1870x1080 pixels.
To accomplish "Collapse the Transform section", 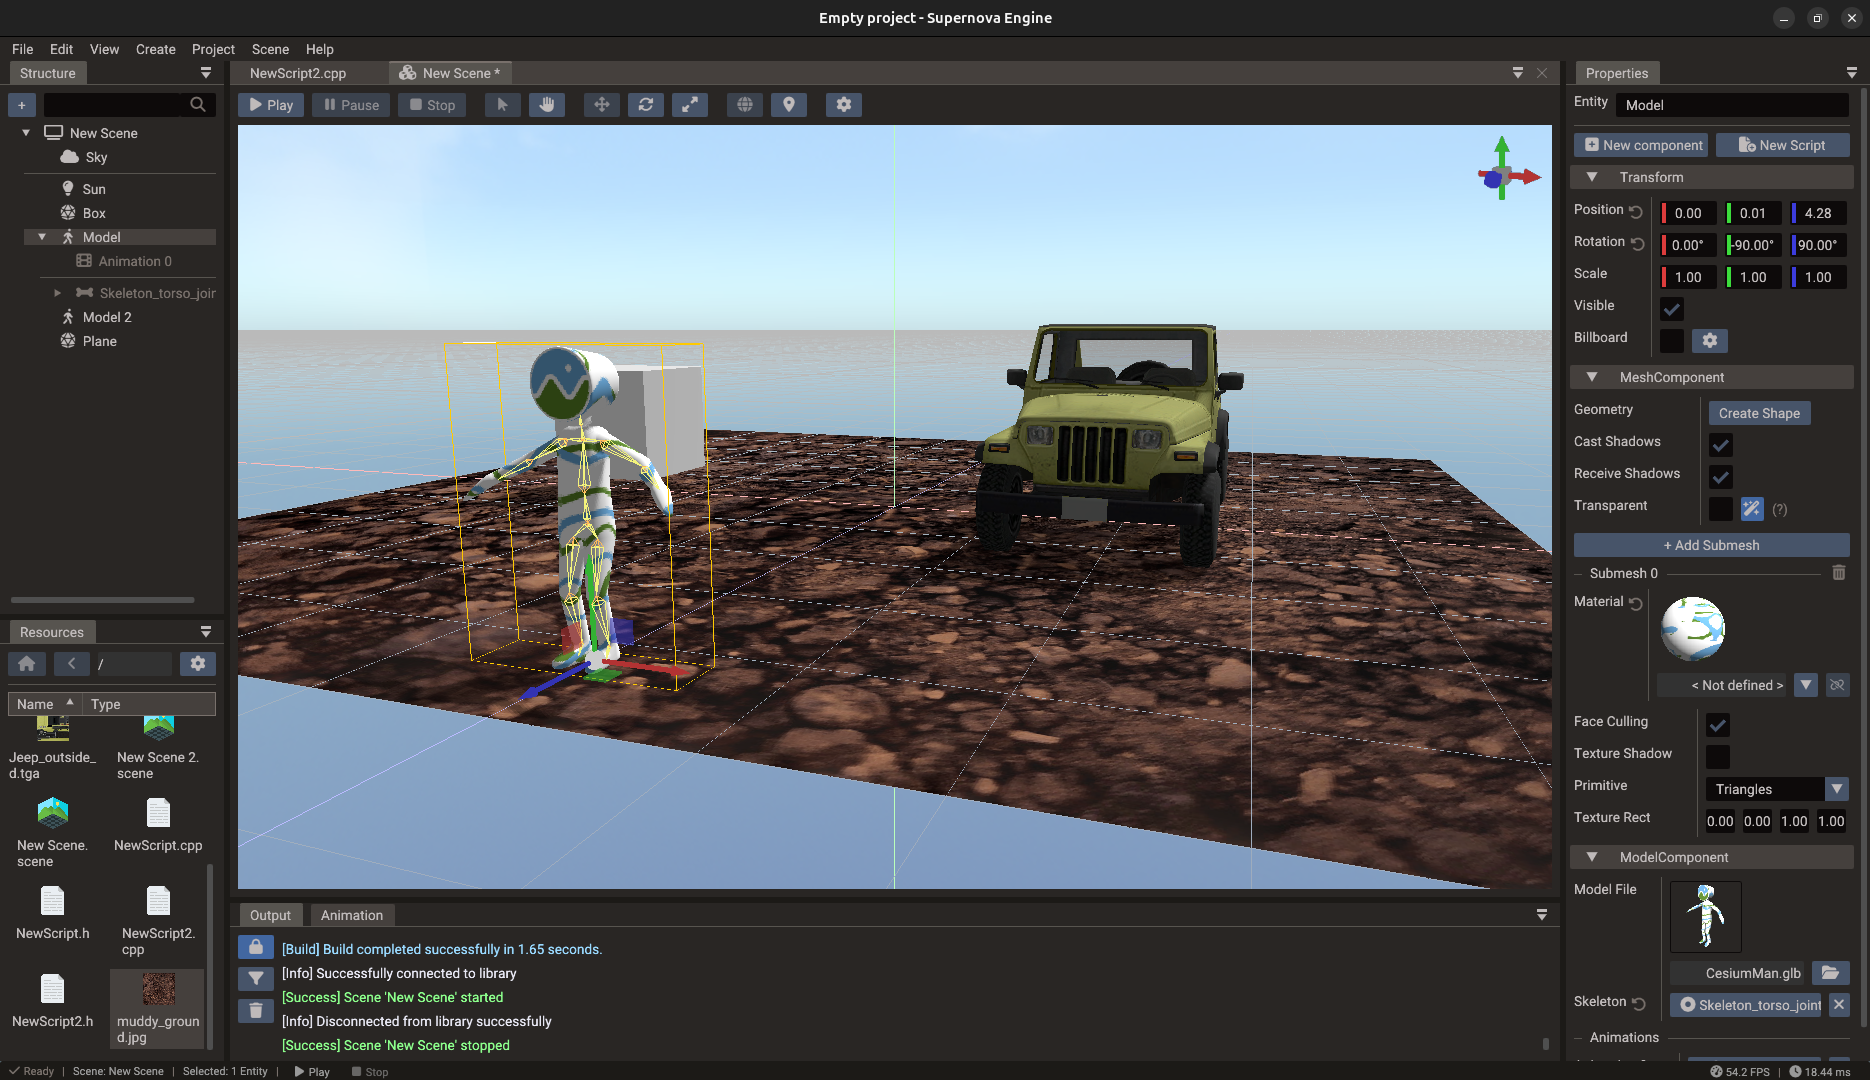I will 1593,176.
